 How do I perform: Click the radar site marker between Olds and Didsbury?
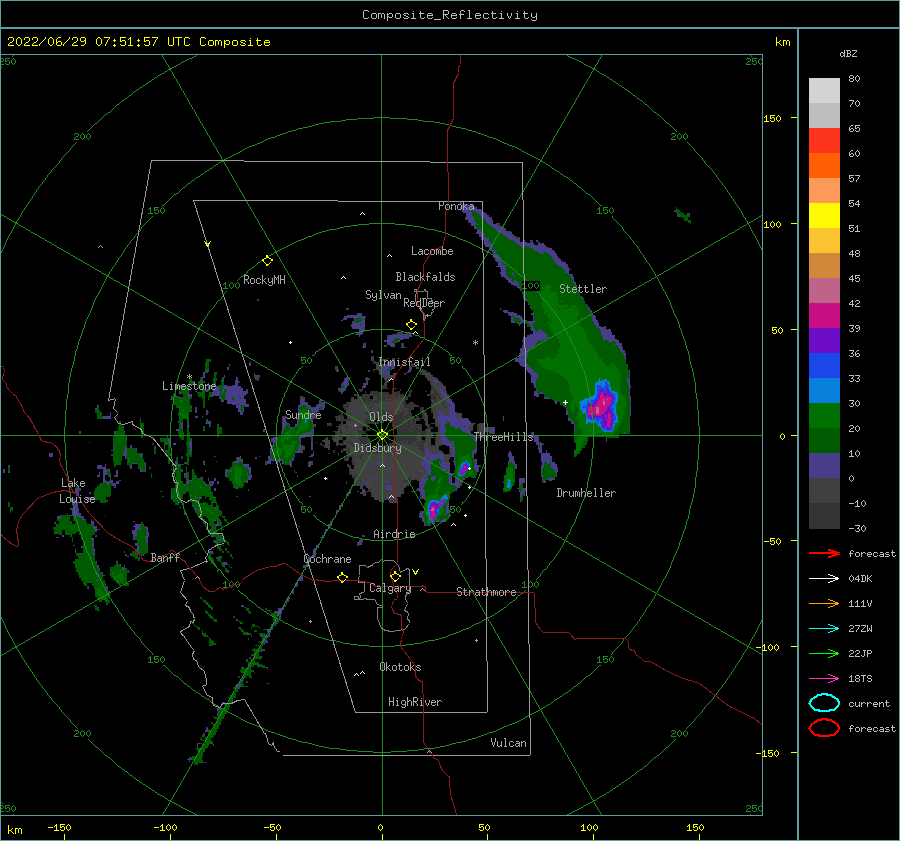point(382,435)
